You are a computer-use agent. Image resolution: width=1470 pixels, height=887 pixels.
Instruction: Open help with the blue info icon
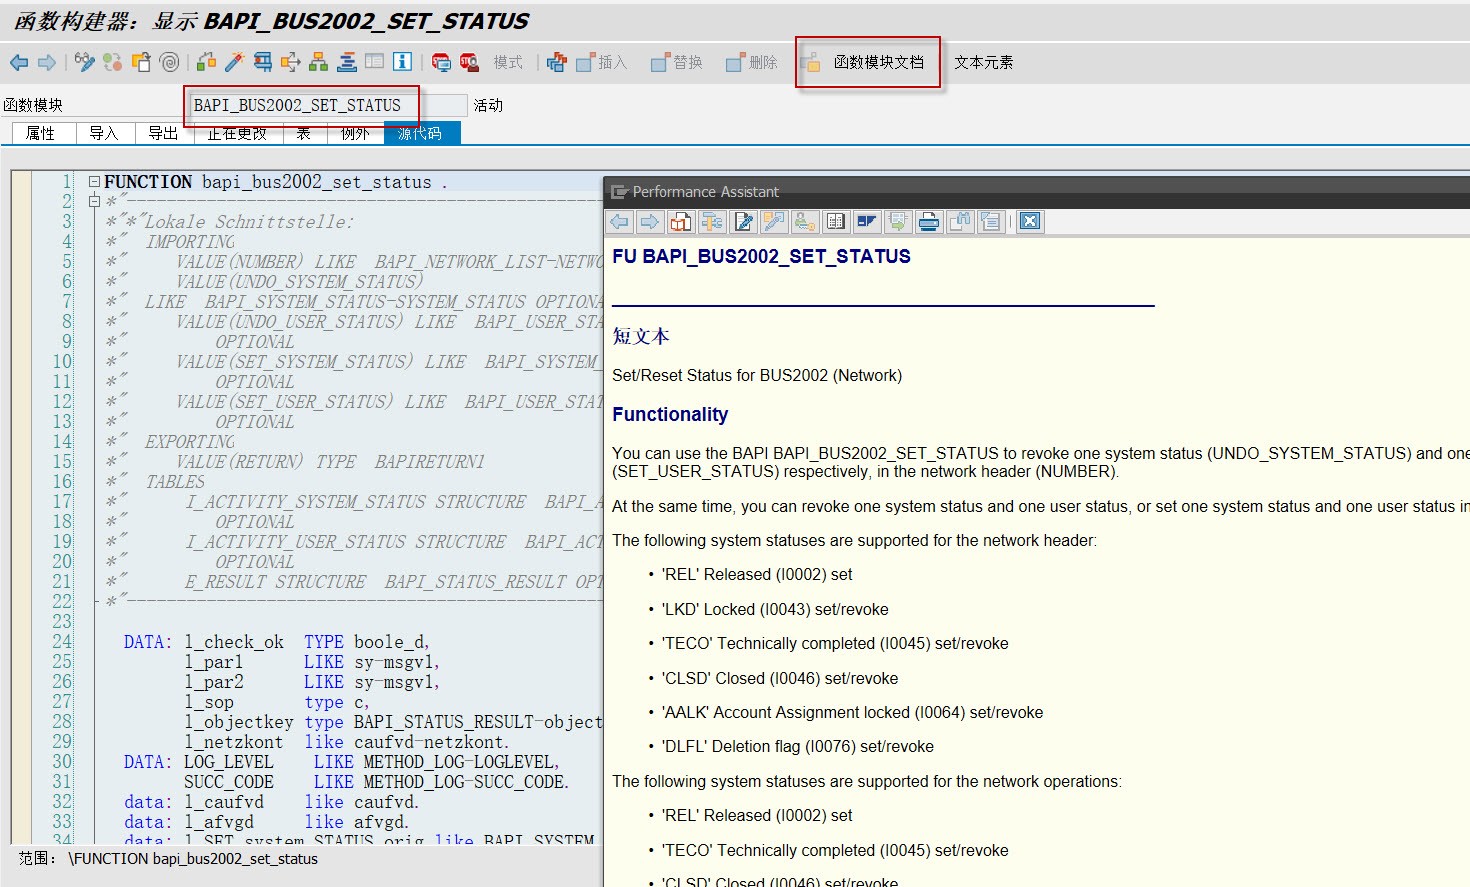(401, 61)
